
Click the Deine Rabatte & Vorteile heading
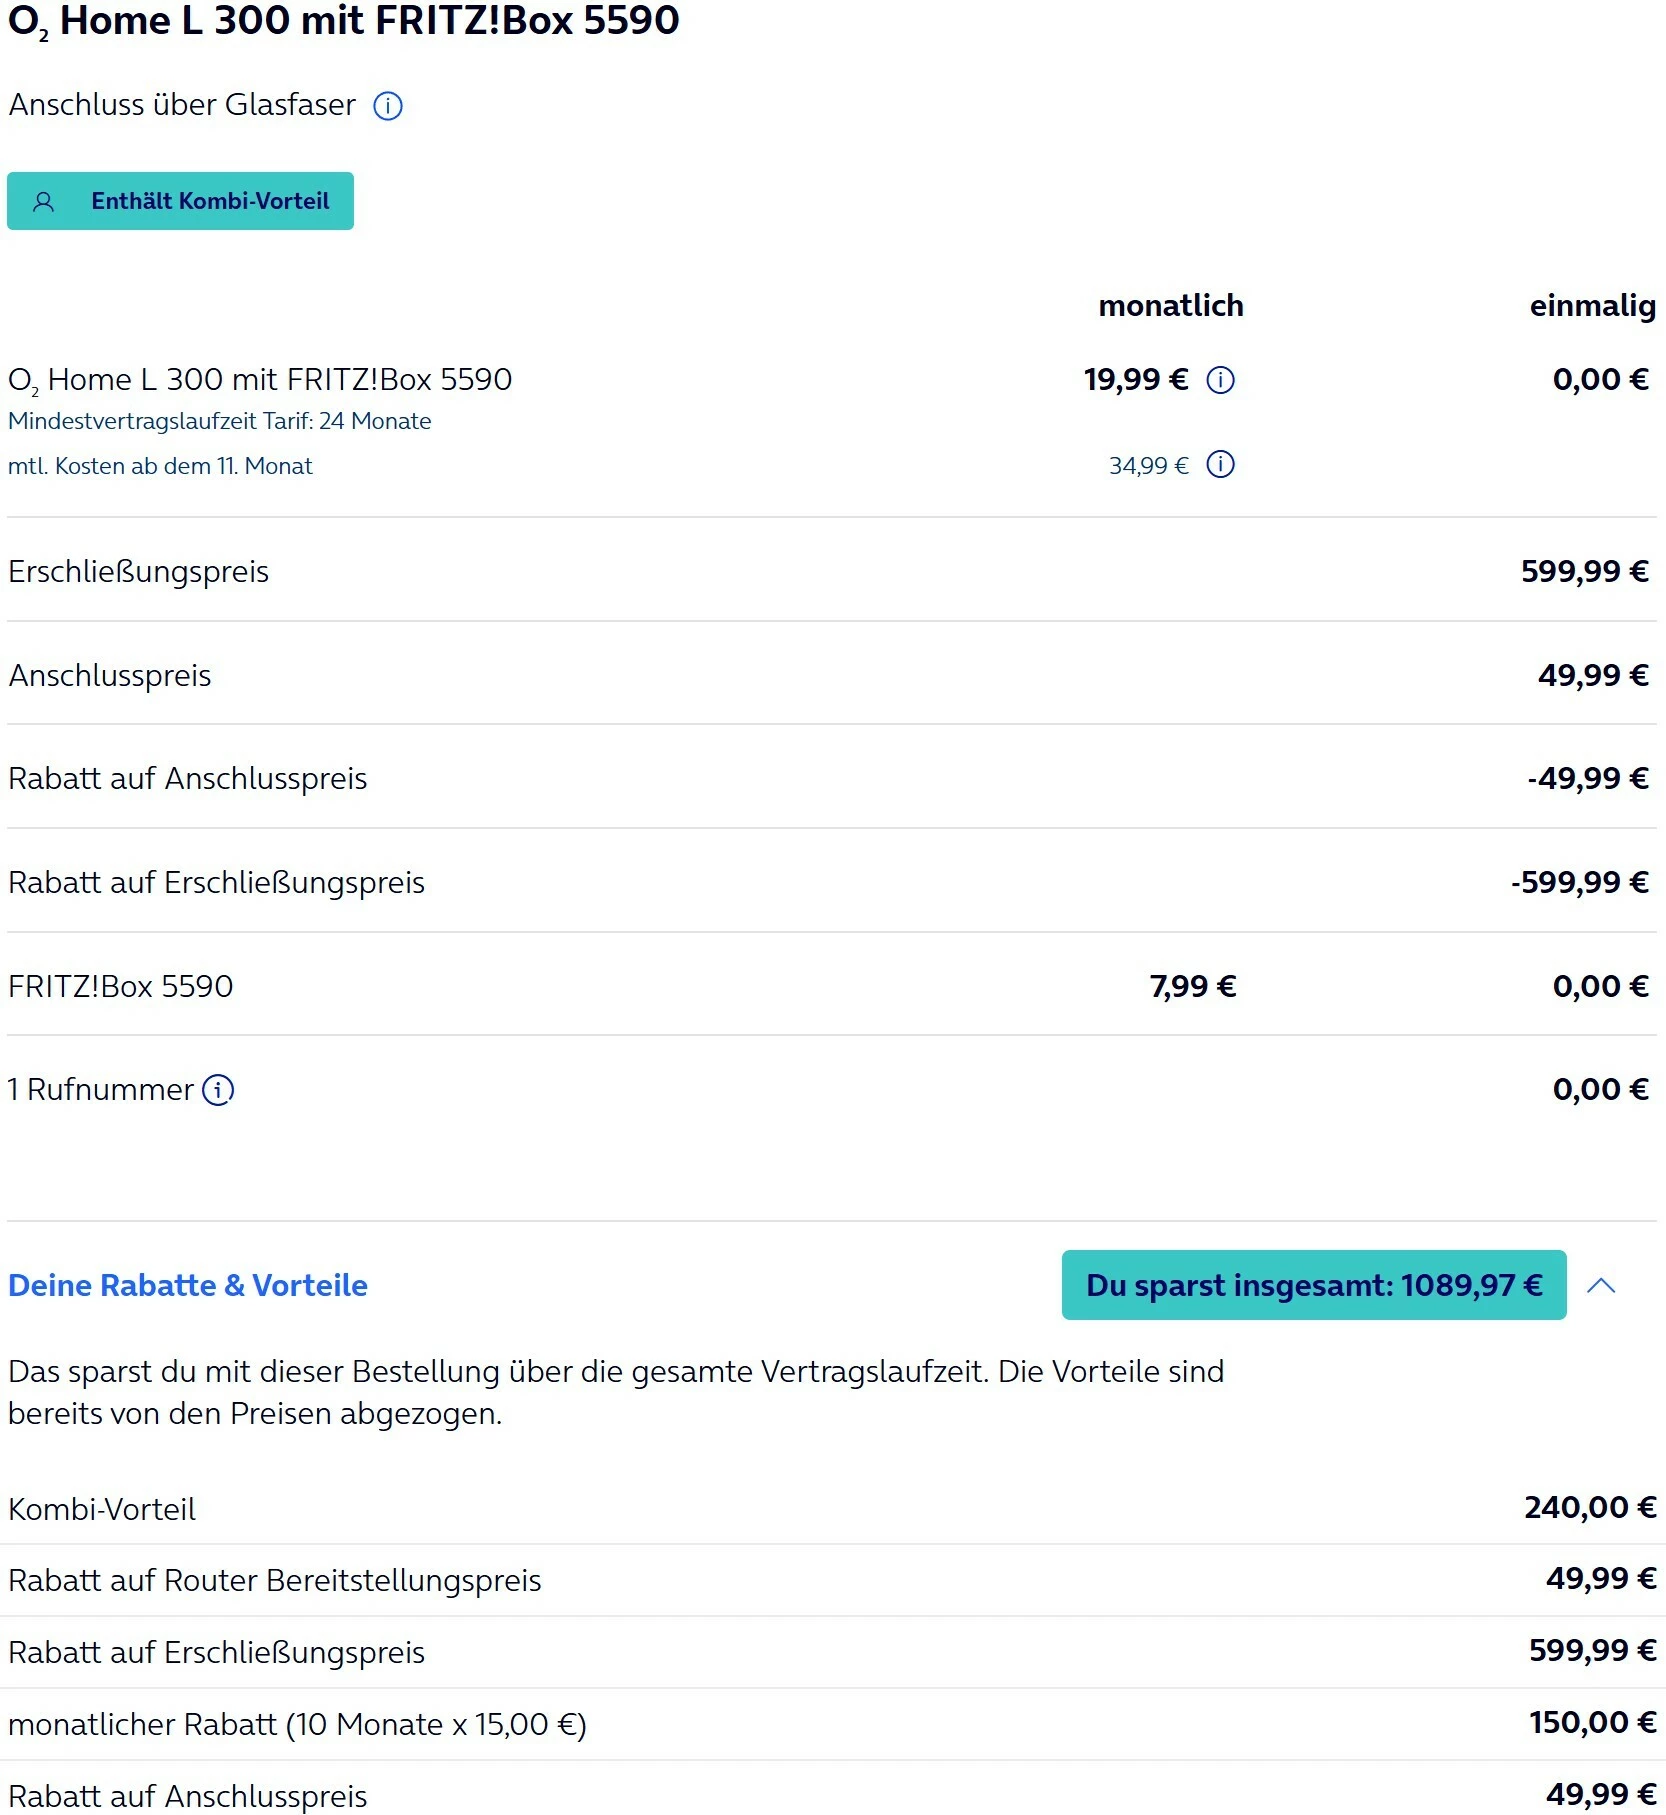pyautogui.click(x=188, y=1286)
